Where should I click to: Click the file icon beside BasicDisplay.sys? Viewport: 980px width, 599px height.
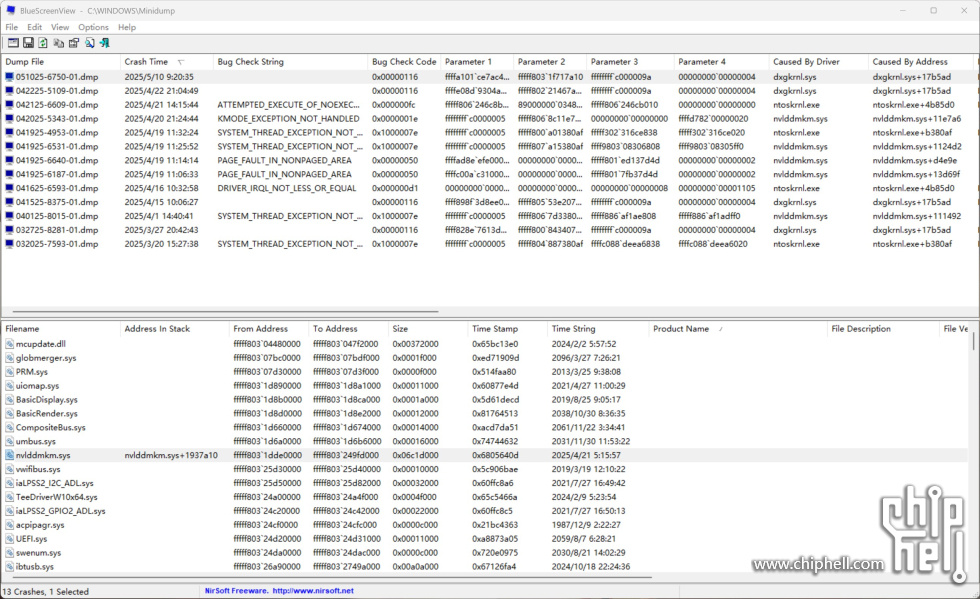9,400
